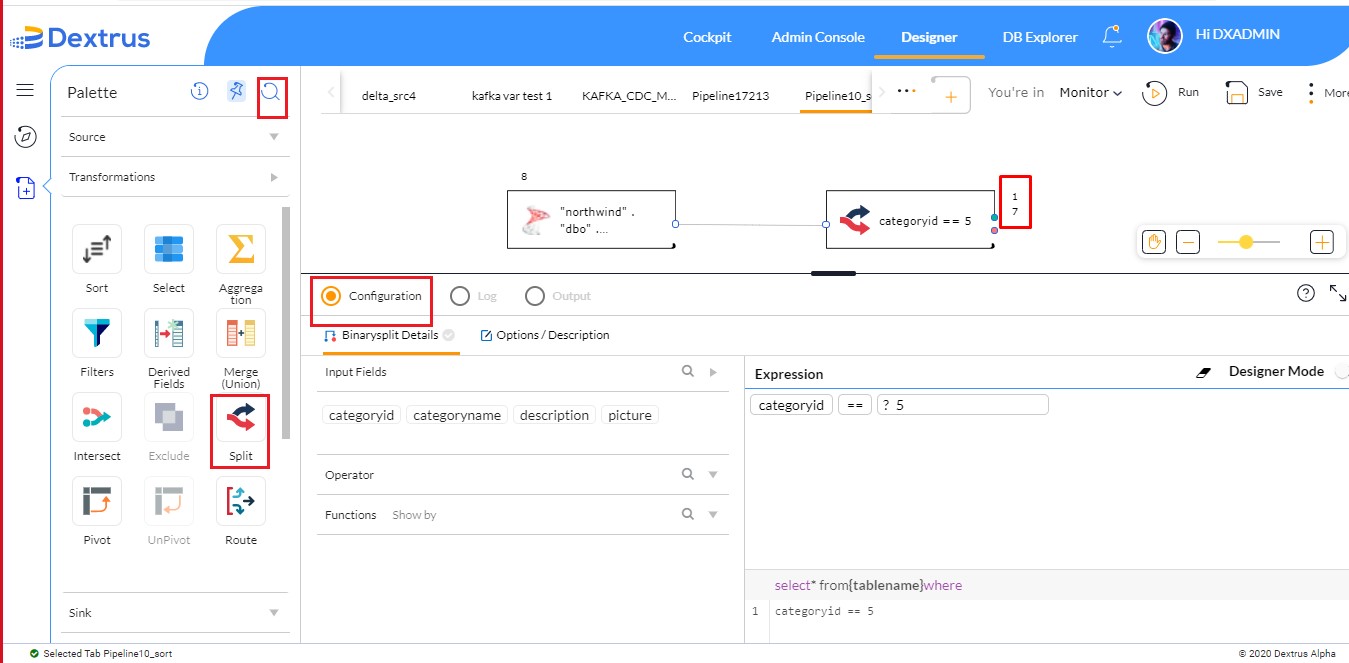Search Functions section with magnifier icon

[687, 514]
